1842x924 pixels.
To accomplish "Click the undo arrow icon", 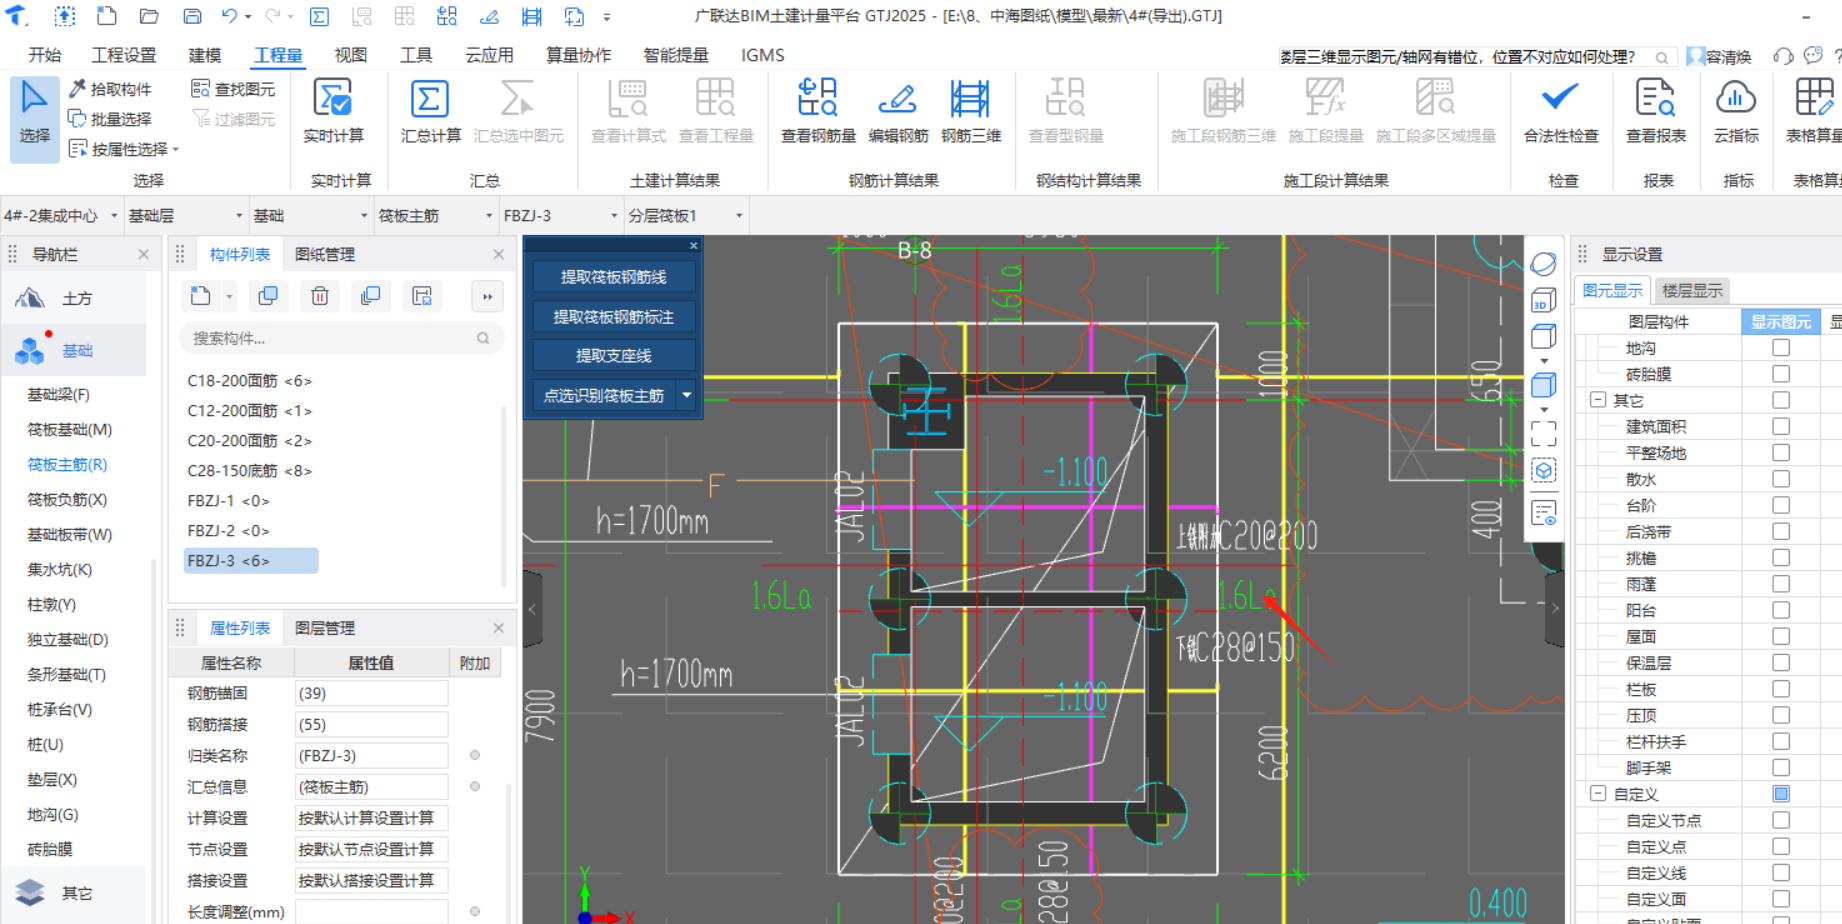I will pyautogui.click(x=230, y=16).
